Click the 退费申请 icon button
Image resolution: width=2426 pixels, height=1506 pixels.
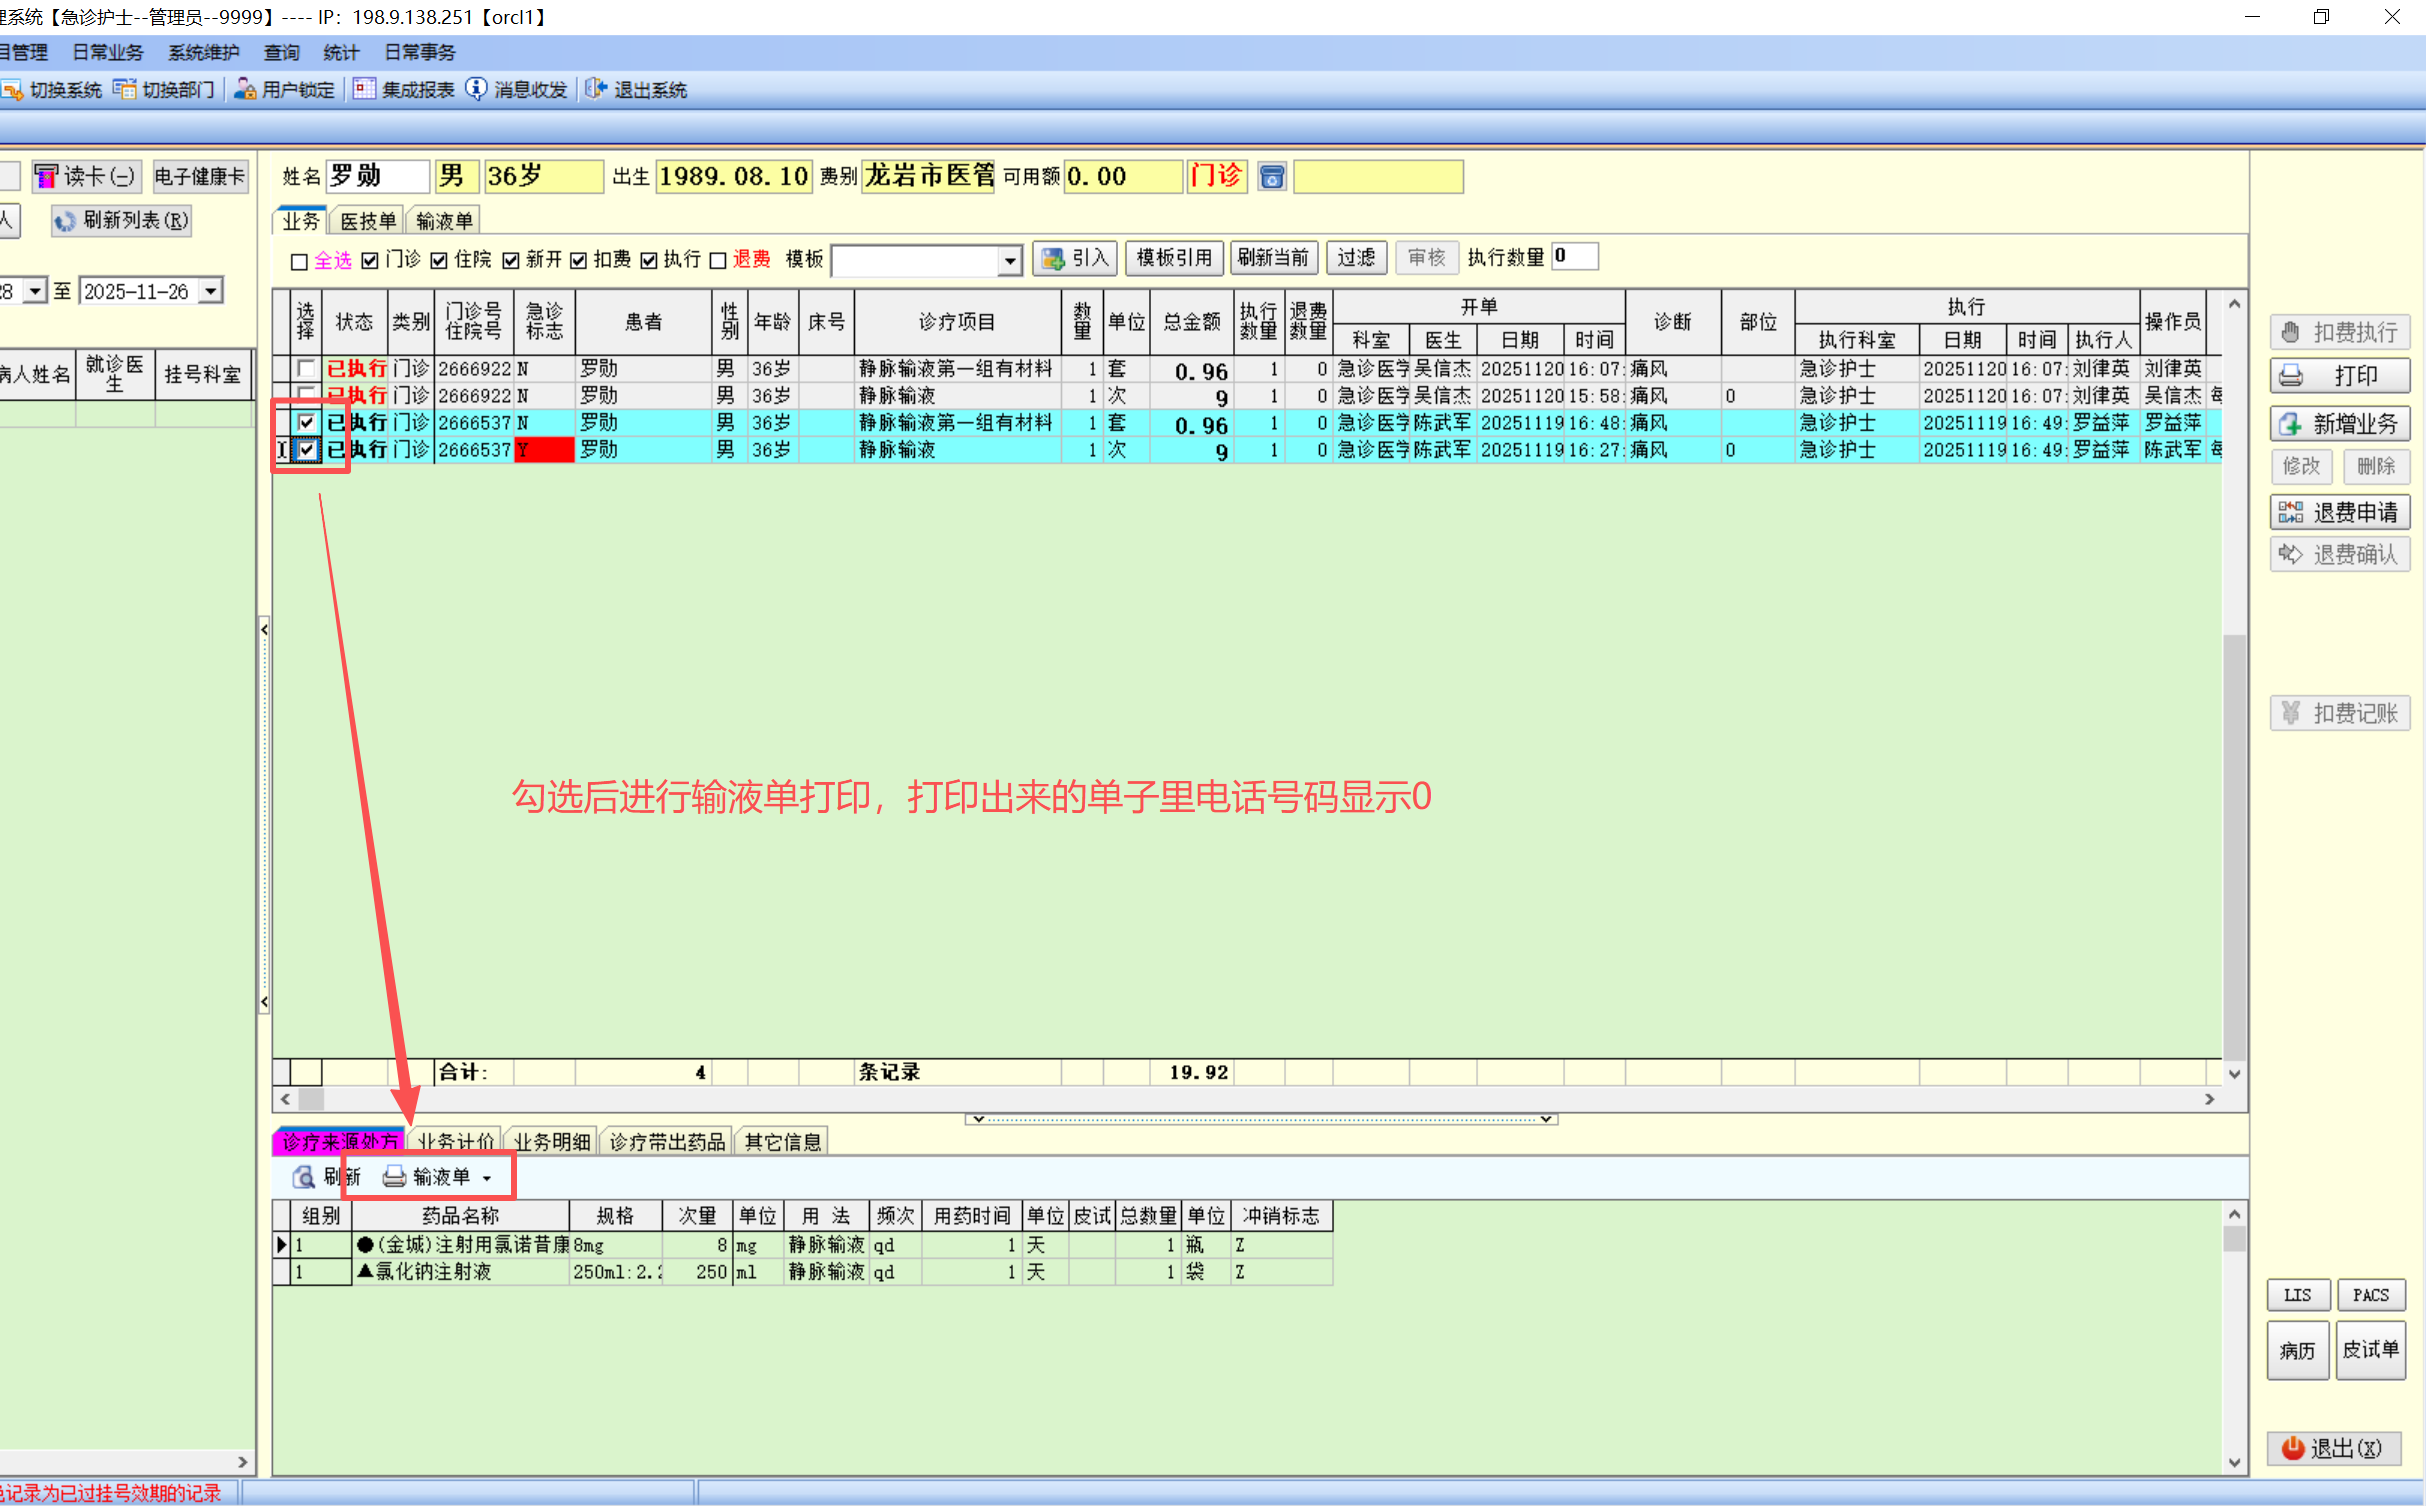pyautogui.click(x=2339, y=513)
